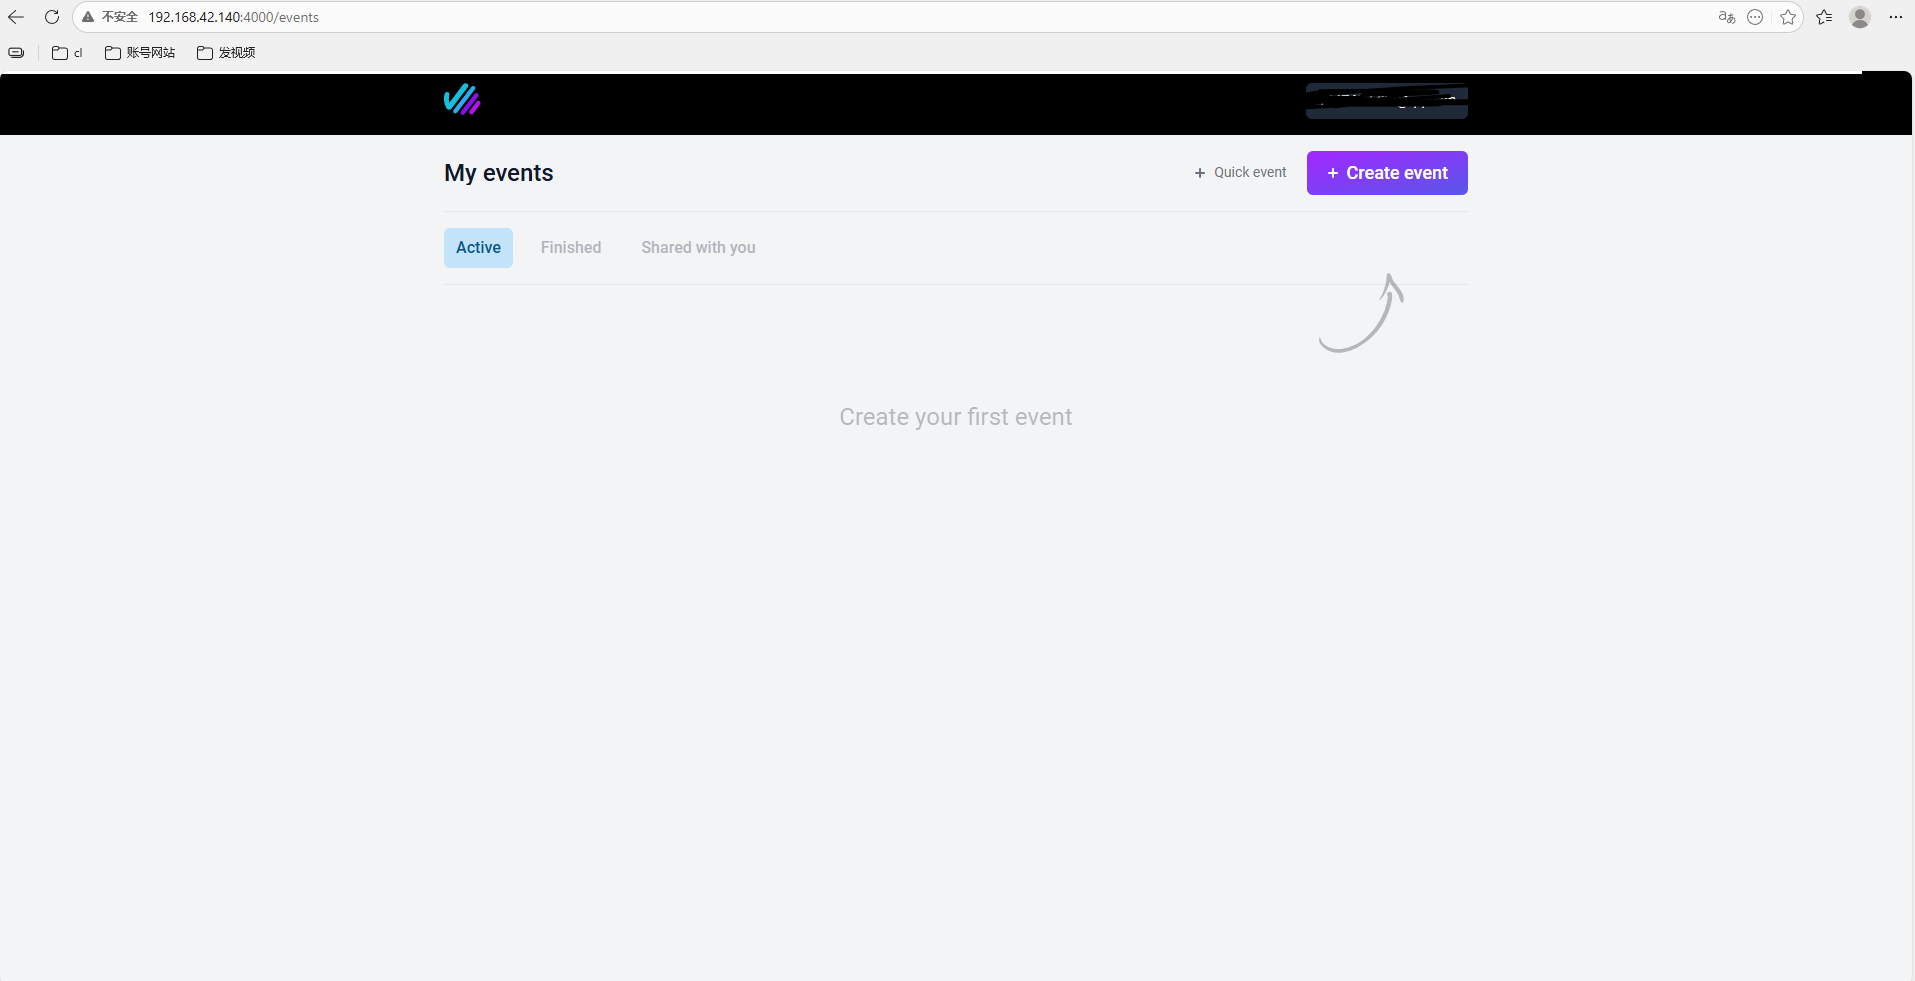Expand the 账号网站 bookmarks folder

pyautogui.click(x=140, y=53)
